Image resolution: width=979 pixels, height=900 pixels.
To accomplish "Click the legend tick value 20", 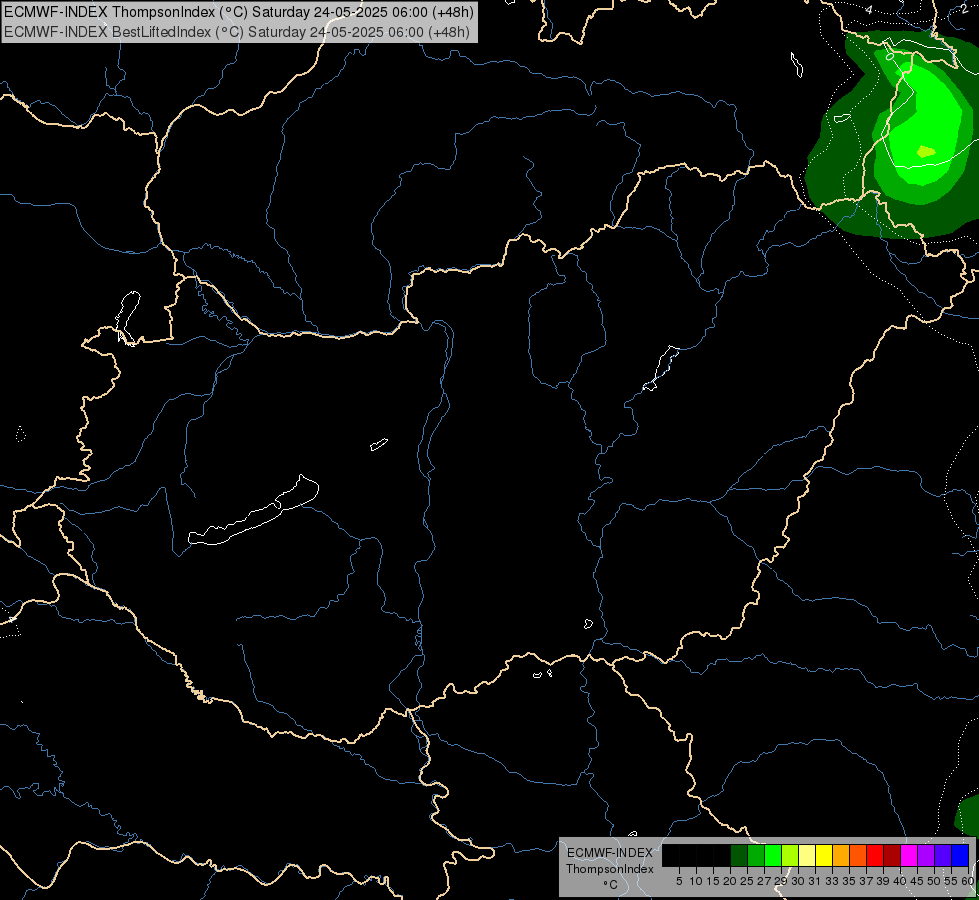I will pyautogui.click(x=730, y=881).
